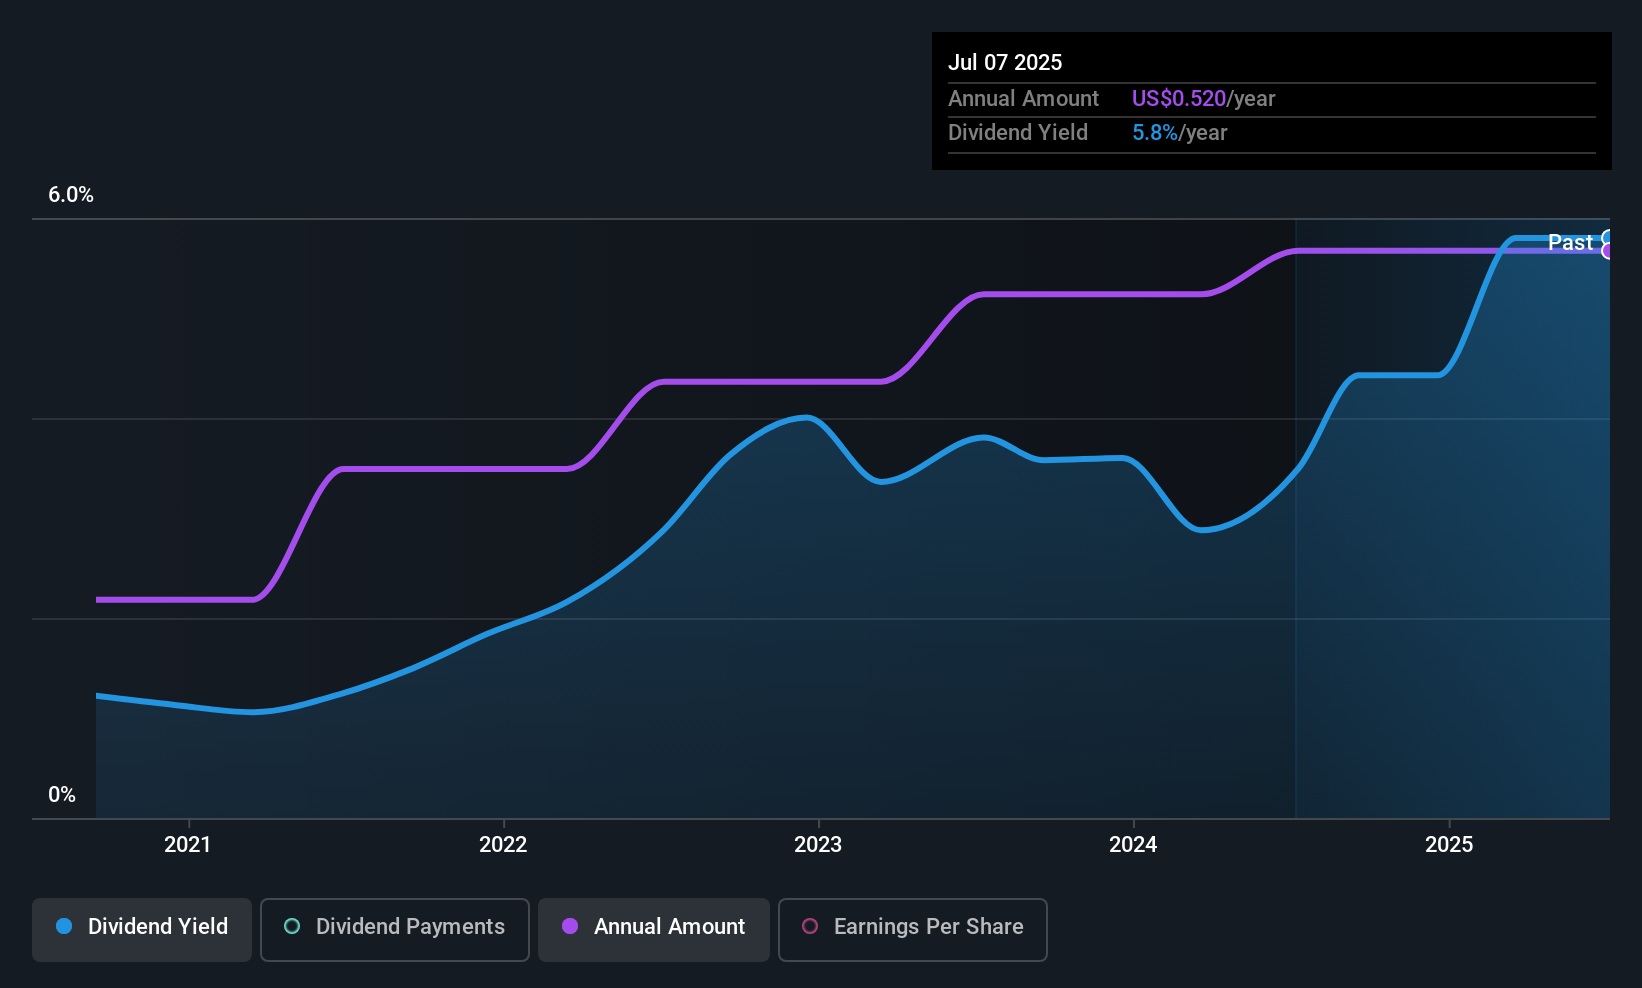Click the Past label on chart
Screen dimensions: 1642x988
[1570, 242]
